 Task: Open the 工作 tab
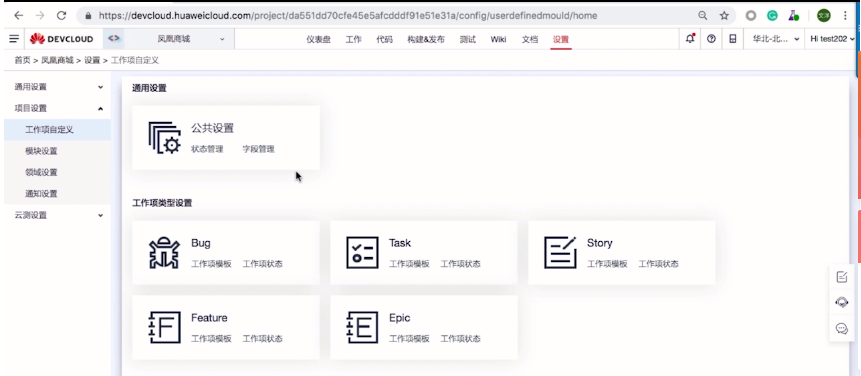coord(354,39)
